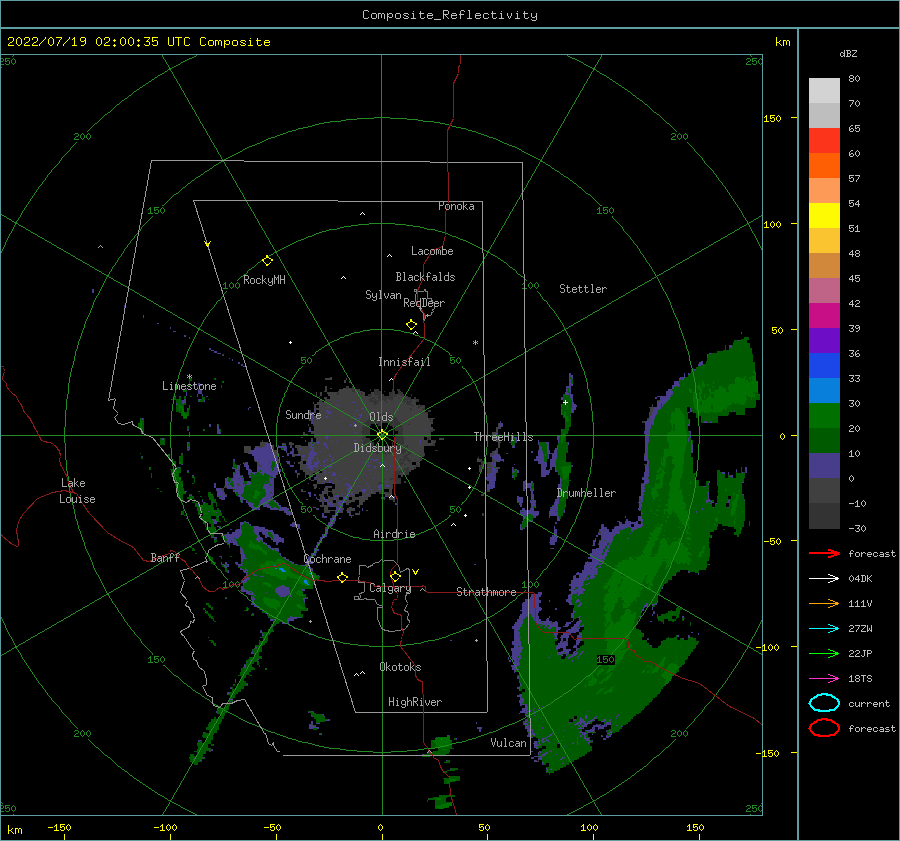Click the Calgary city label
This screenshot has width=900, height=841.
[390, 588]
